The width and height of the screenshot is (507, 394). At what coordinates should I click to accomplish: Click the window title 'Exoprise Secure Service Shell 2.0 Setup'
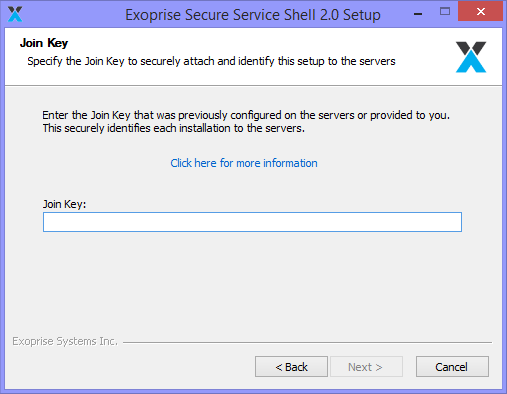pyautogui.click(x=253, y=15)
